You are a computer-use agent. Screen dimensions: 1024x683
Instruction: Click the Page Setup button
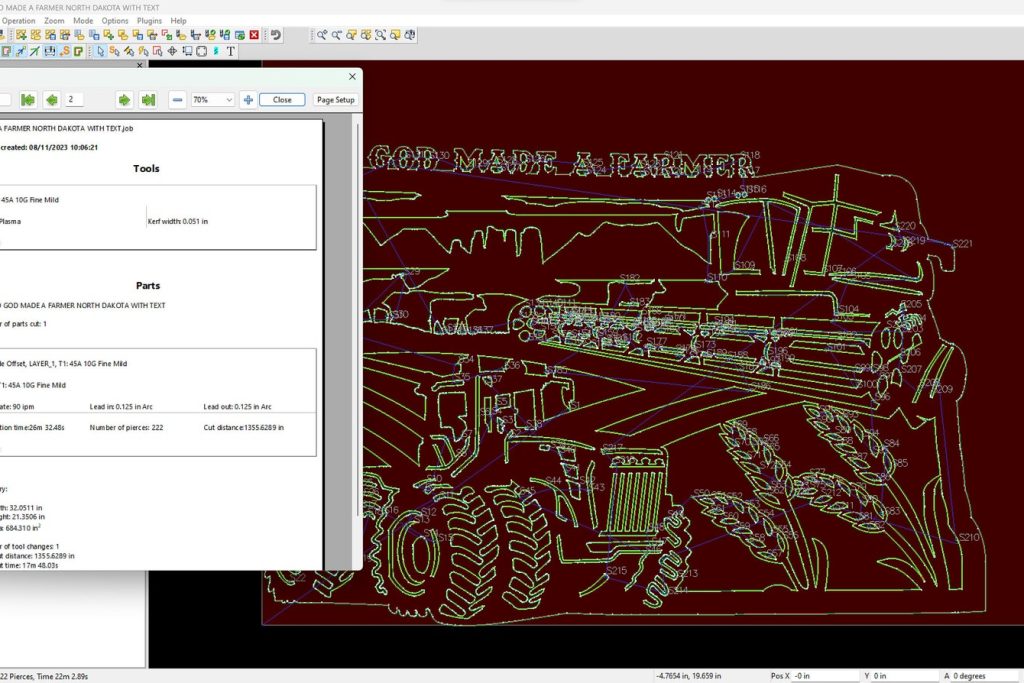336,100
